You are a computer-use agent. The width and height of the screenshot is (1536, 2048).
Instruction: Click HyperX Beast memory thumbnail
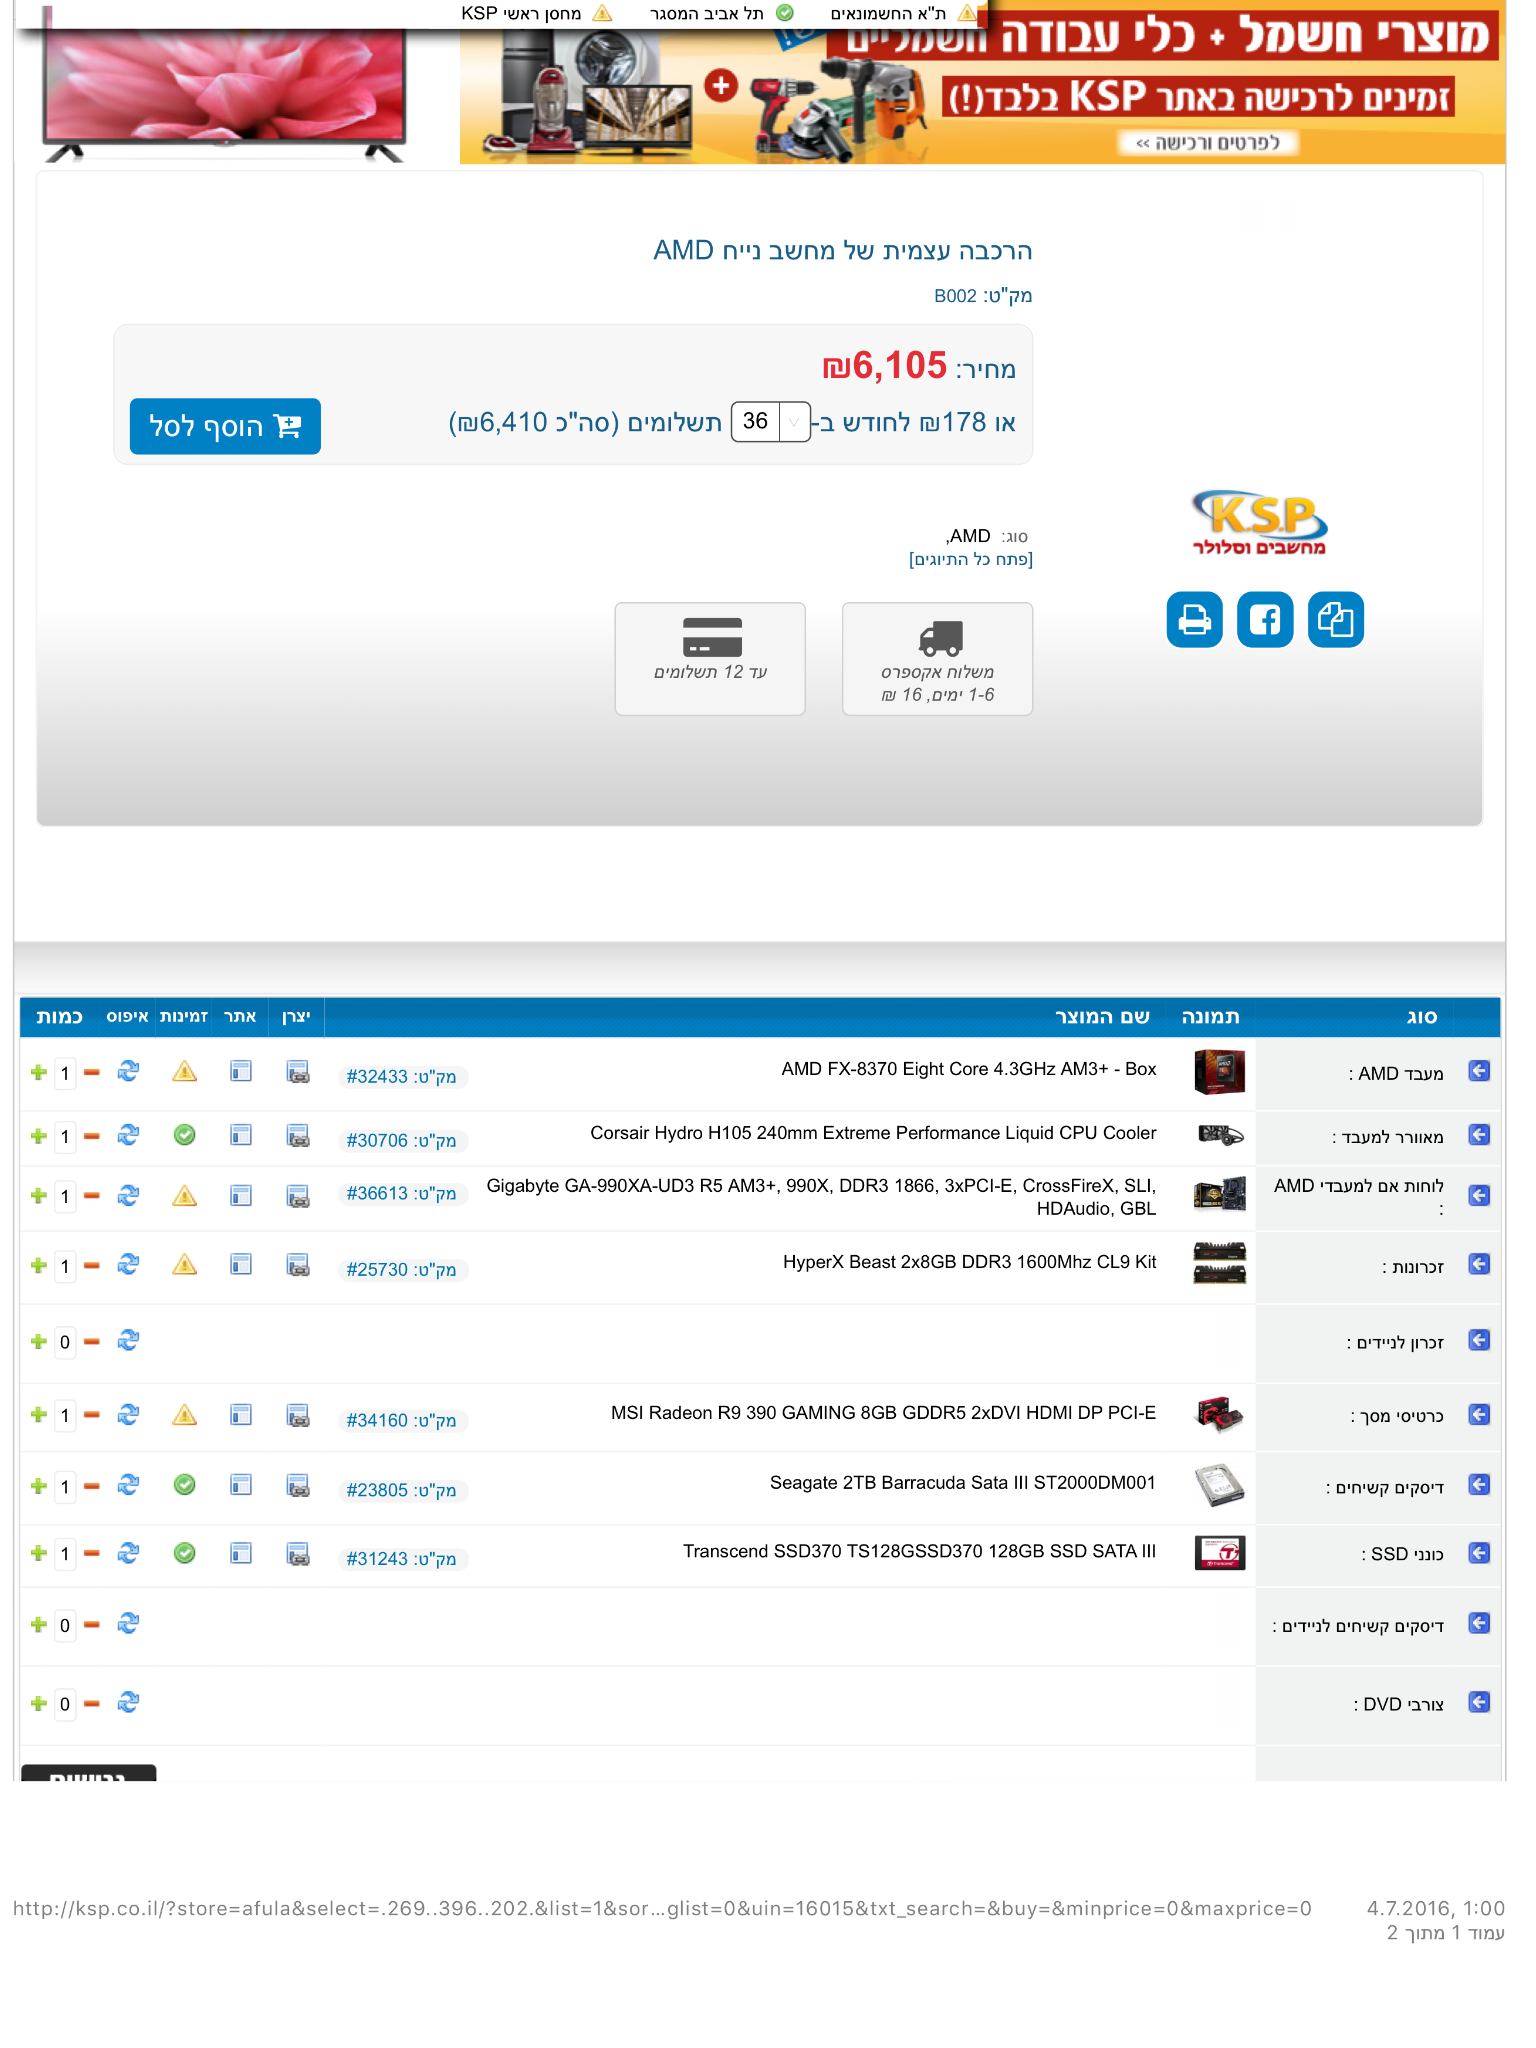[x=1219, y=1262]
